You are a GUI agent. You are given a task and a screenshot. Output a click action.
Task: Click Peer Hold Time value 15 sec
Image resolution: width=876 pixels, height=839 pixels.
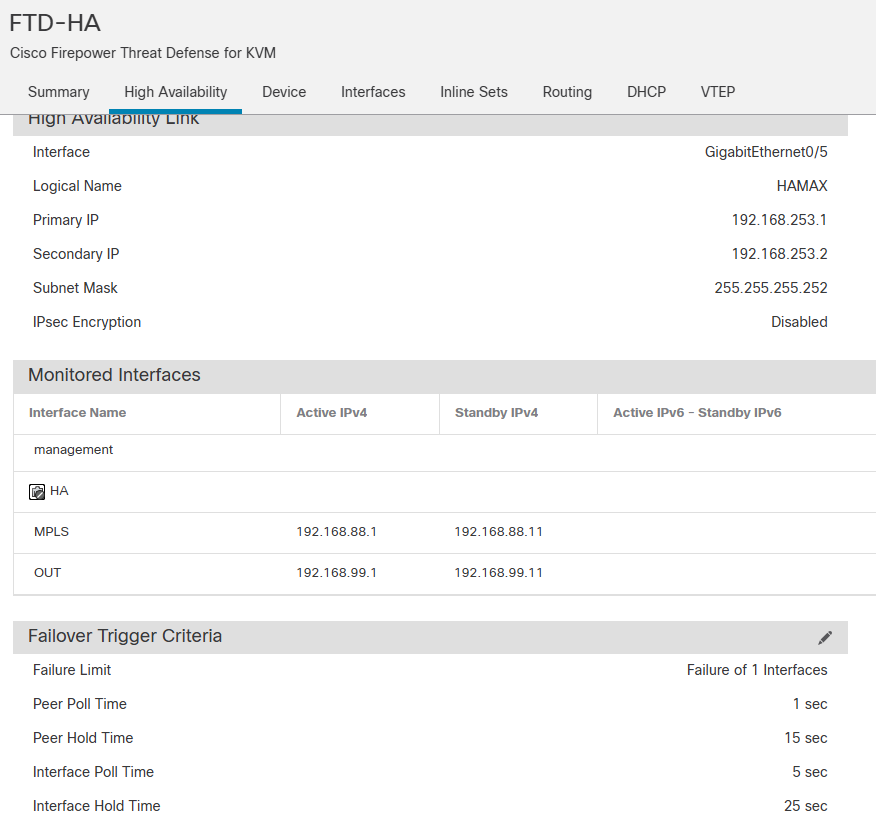click(x=806, y=738)
